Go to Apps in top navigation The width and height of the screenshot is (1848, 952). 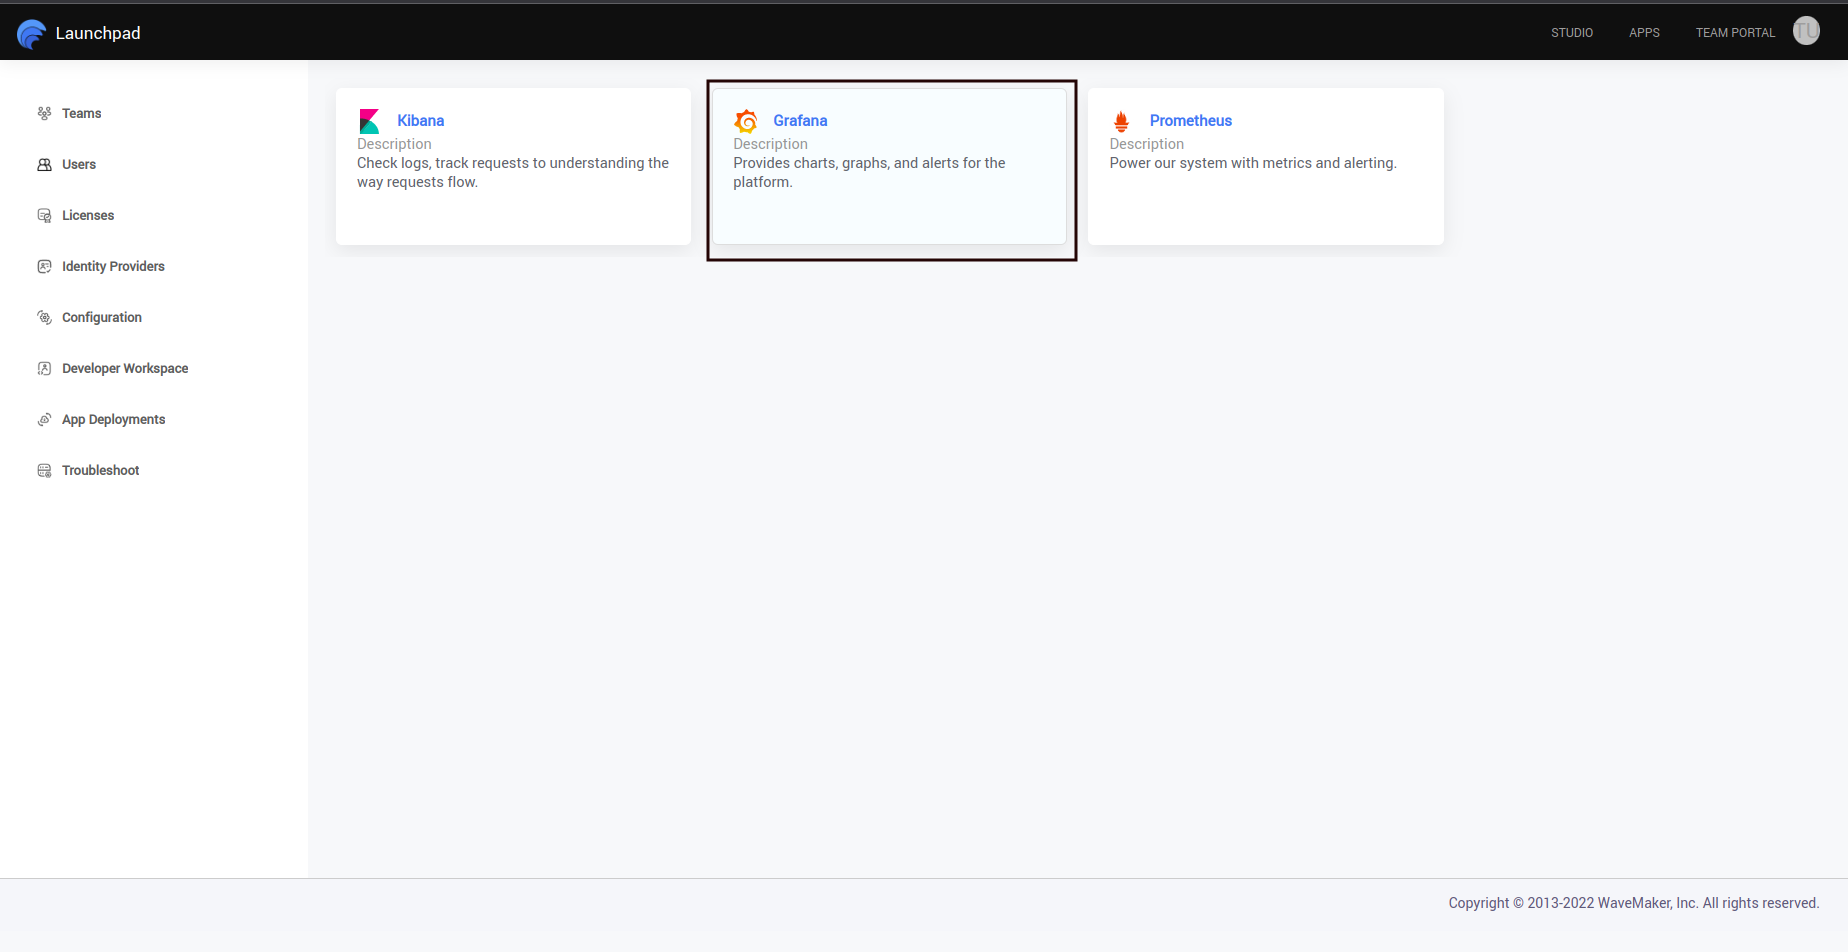click(x=1644, y=33)
